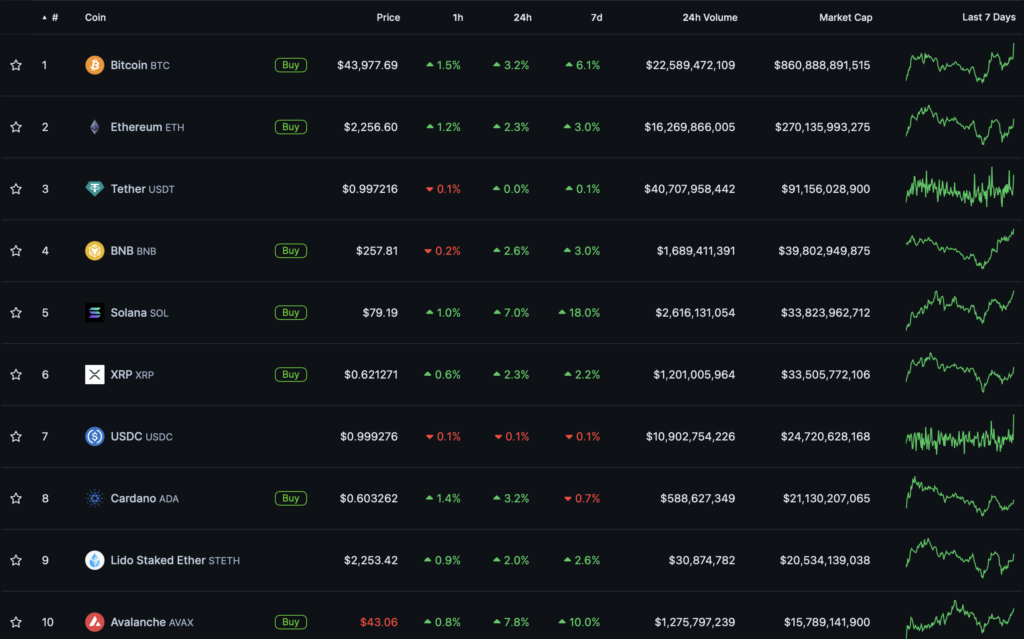Click the XRP logo icon

tap(95, 375)
